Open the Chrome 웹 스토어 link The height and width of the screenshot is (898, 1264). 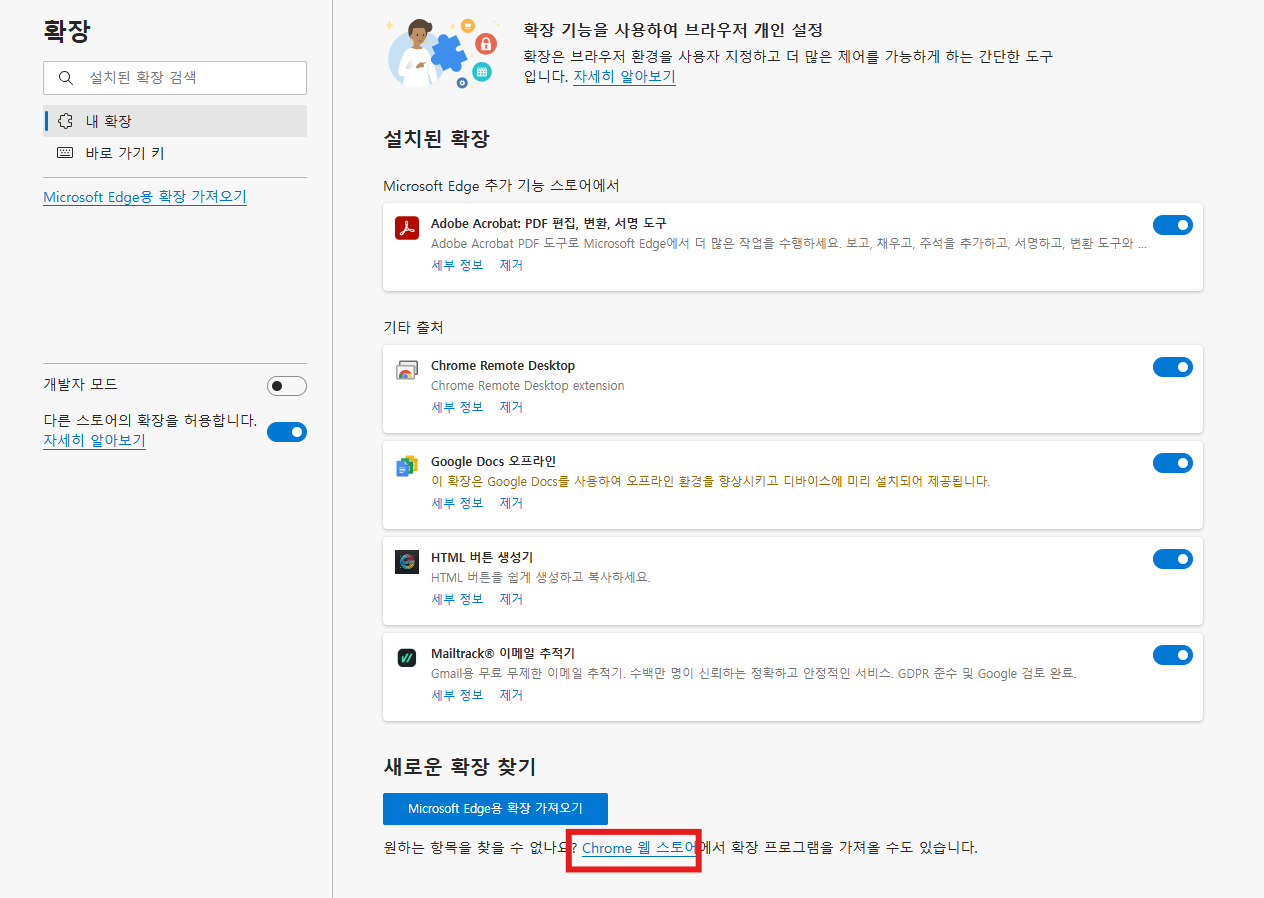(x=639, y=848)
